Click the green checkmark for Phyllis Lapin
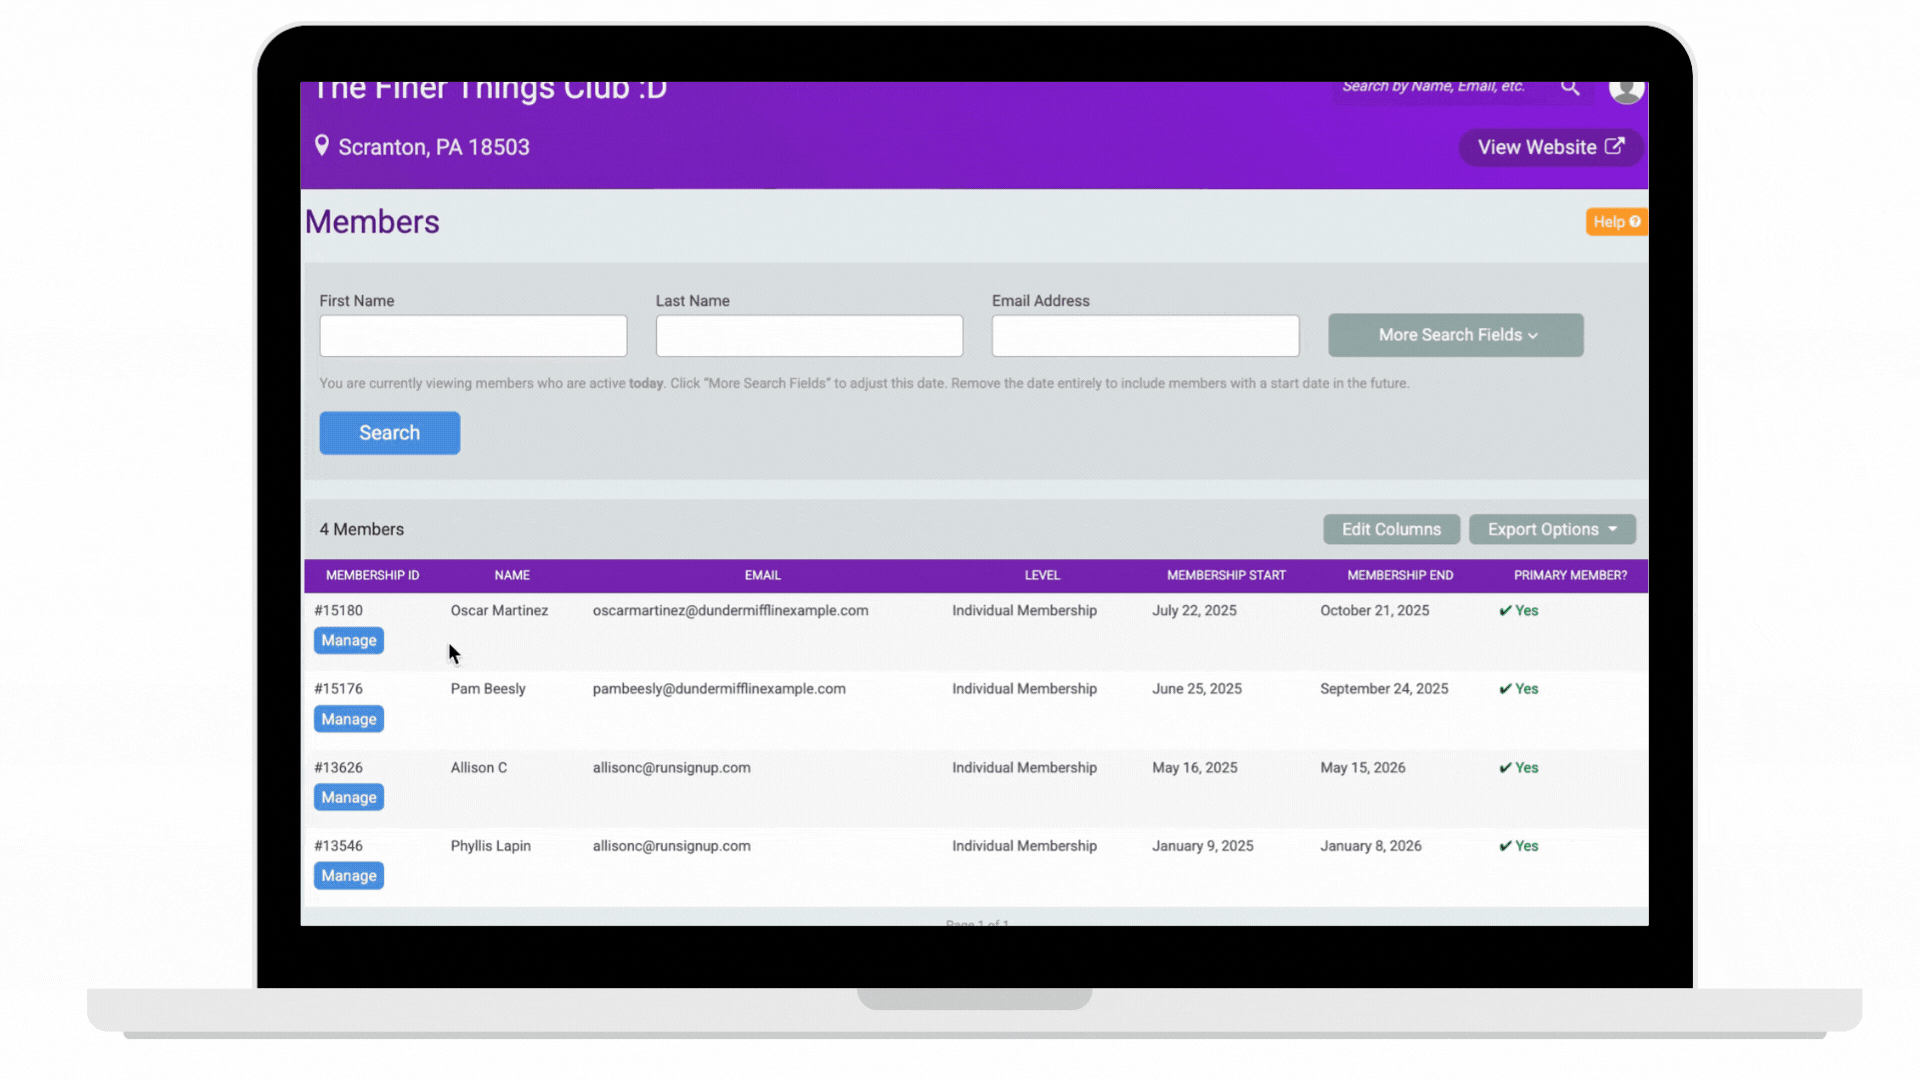This screenshot has height=1080, width=1920. pyautogui.click(x=1505, y=846)
